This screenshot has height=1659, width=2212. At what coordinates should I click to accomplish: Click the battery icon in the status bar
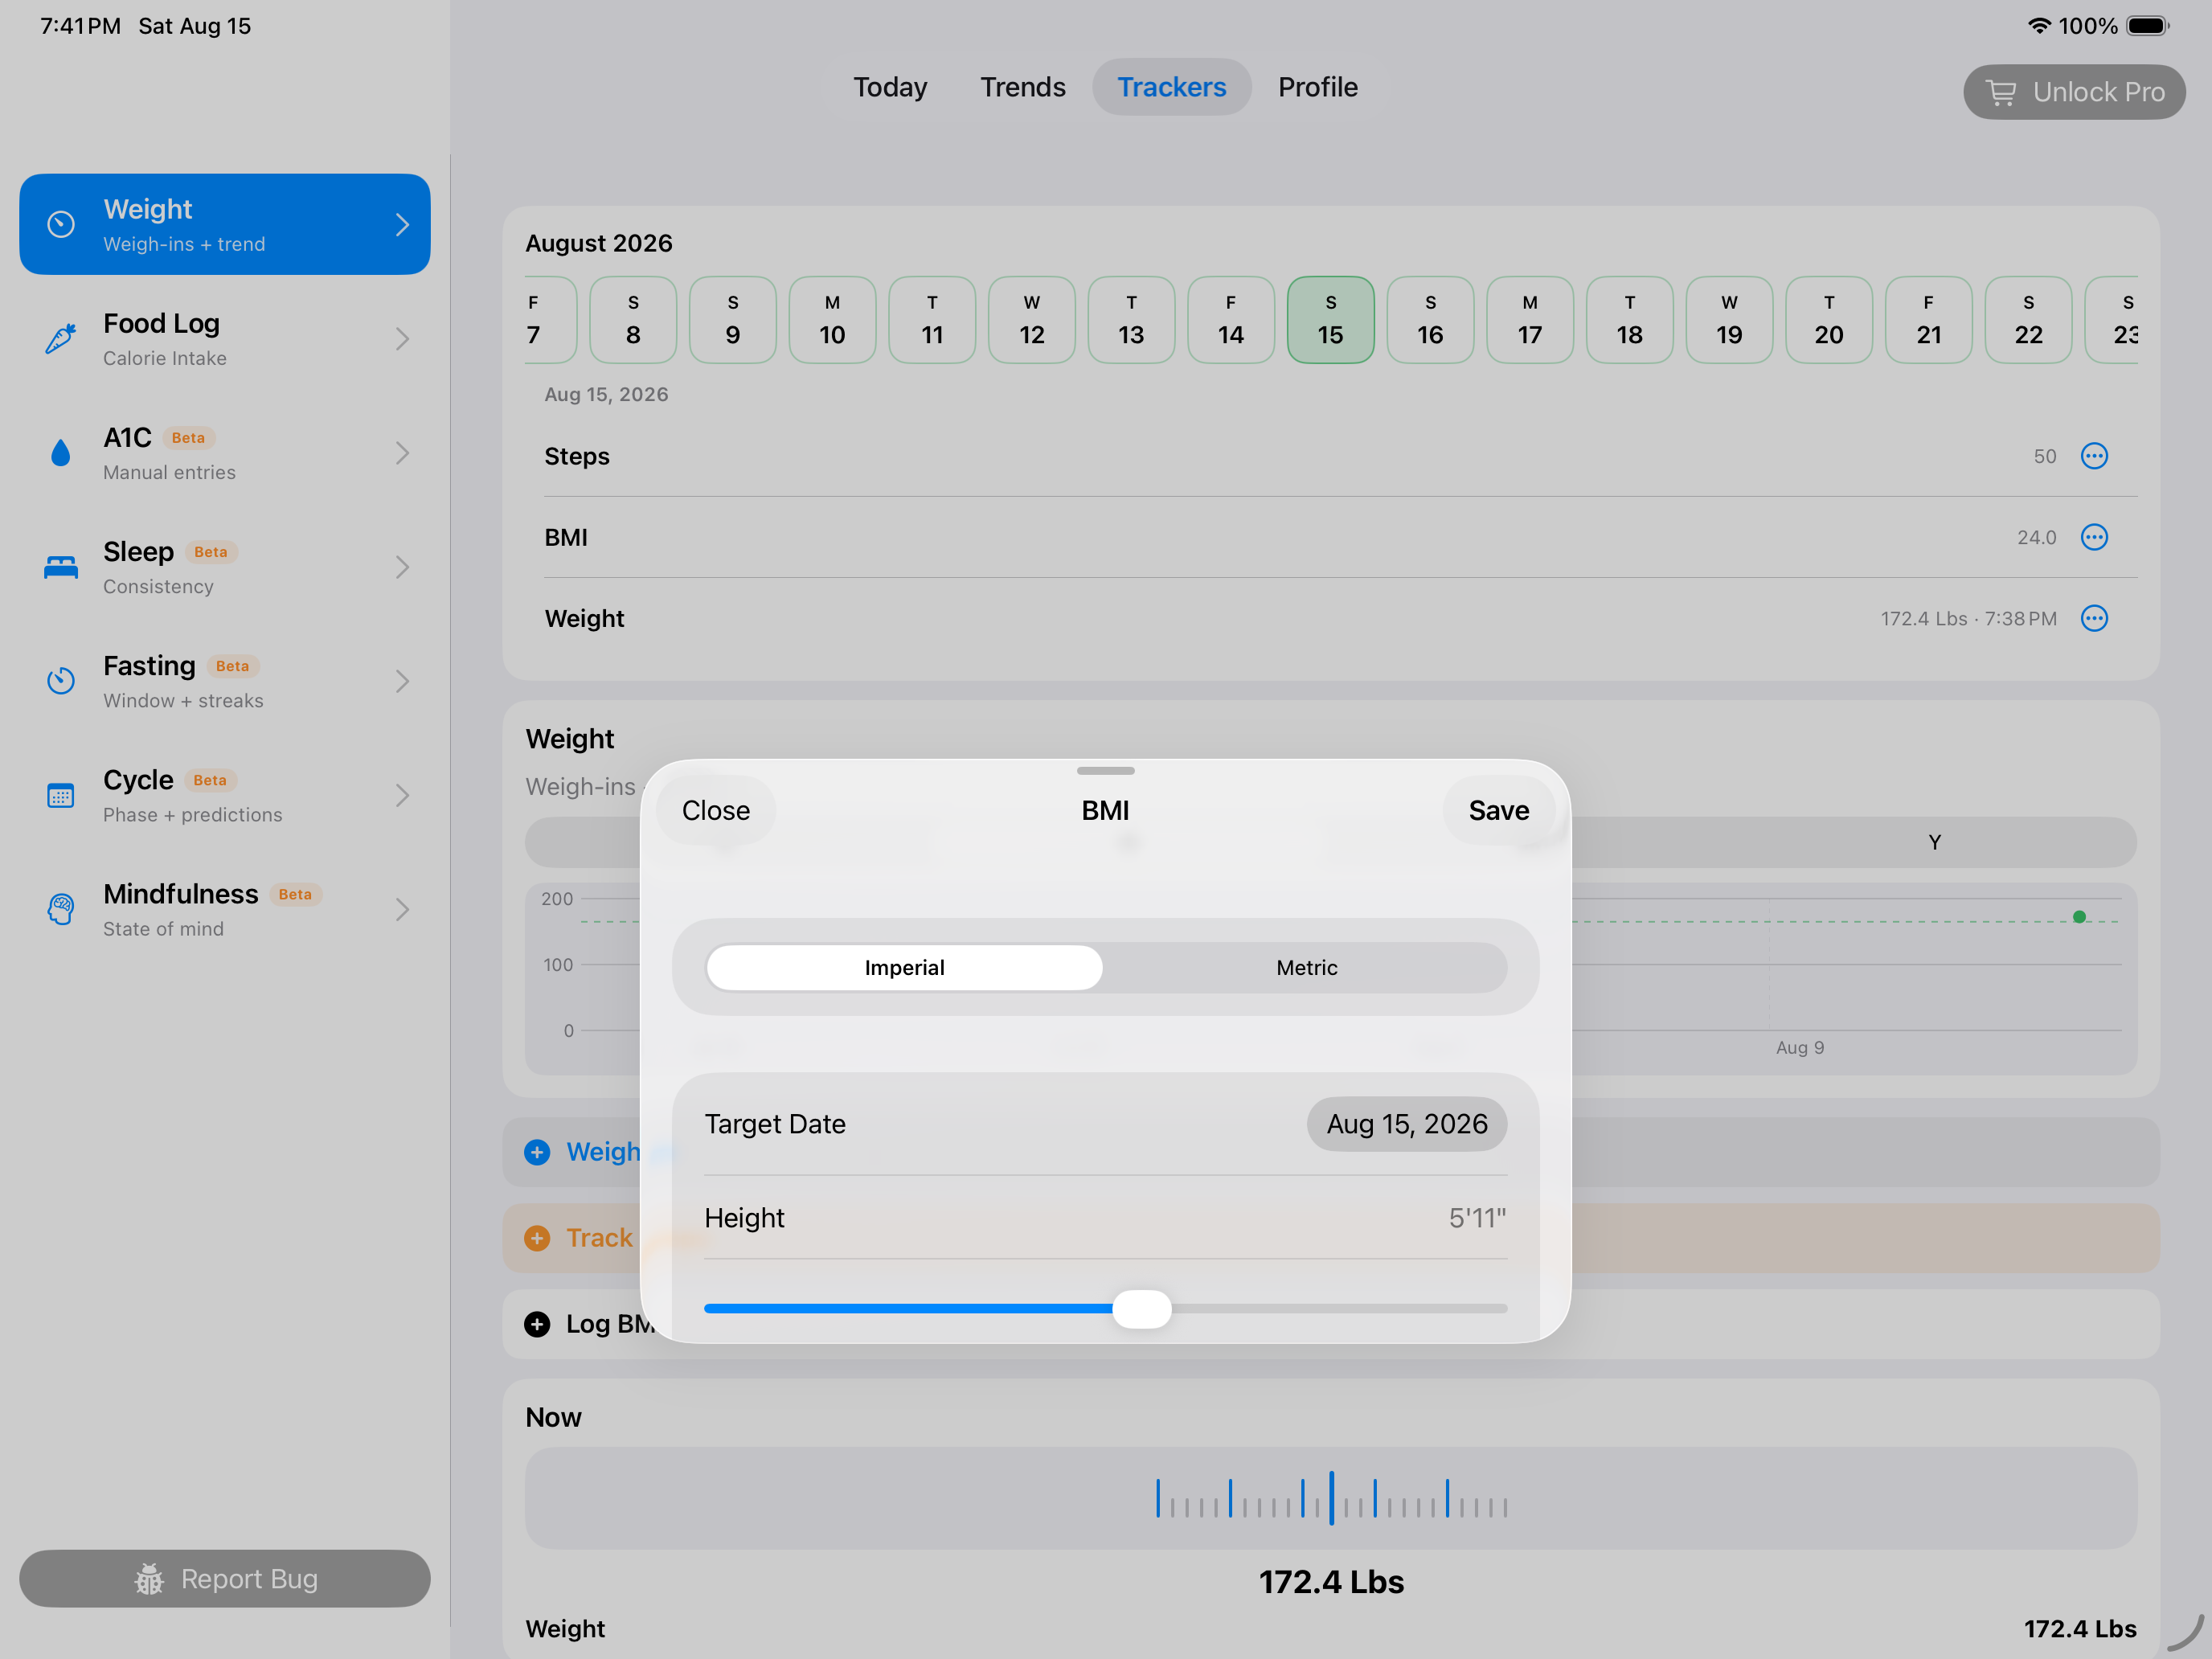[x=2147, y=26]
